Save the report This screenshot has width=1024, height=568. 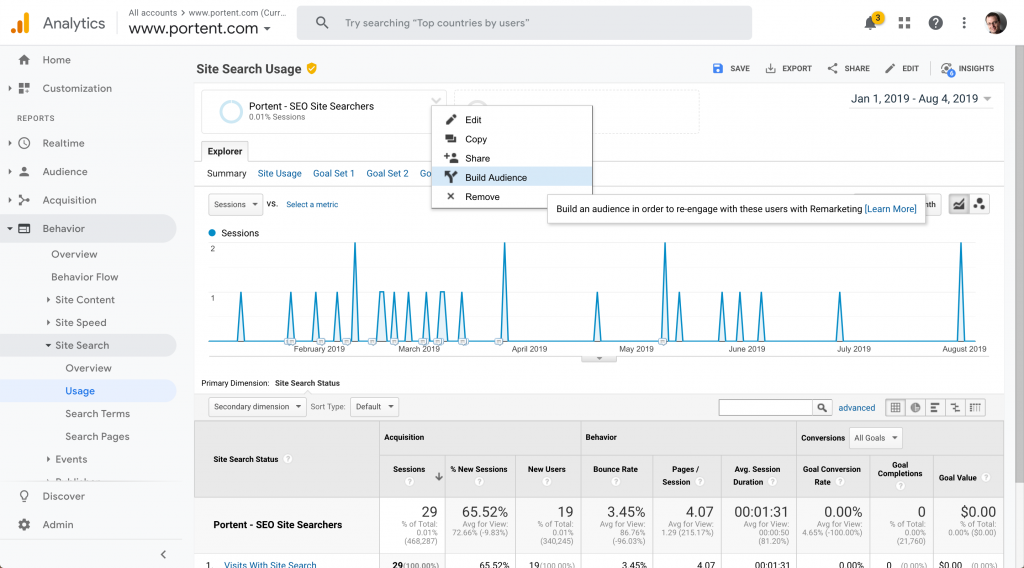731,69
